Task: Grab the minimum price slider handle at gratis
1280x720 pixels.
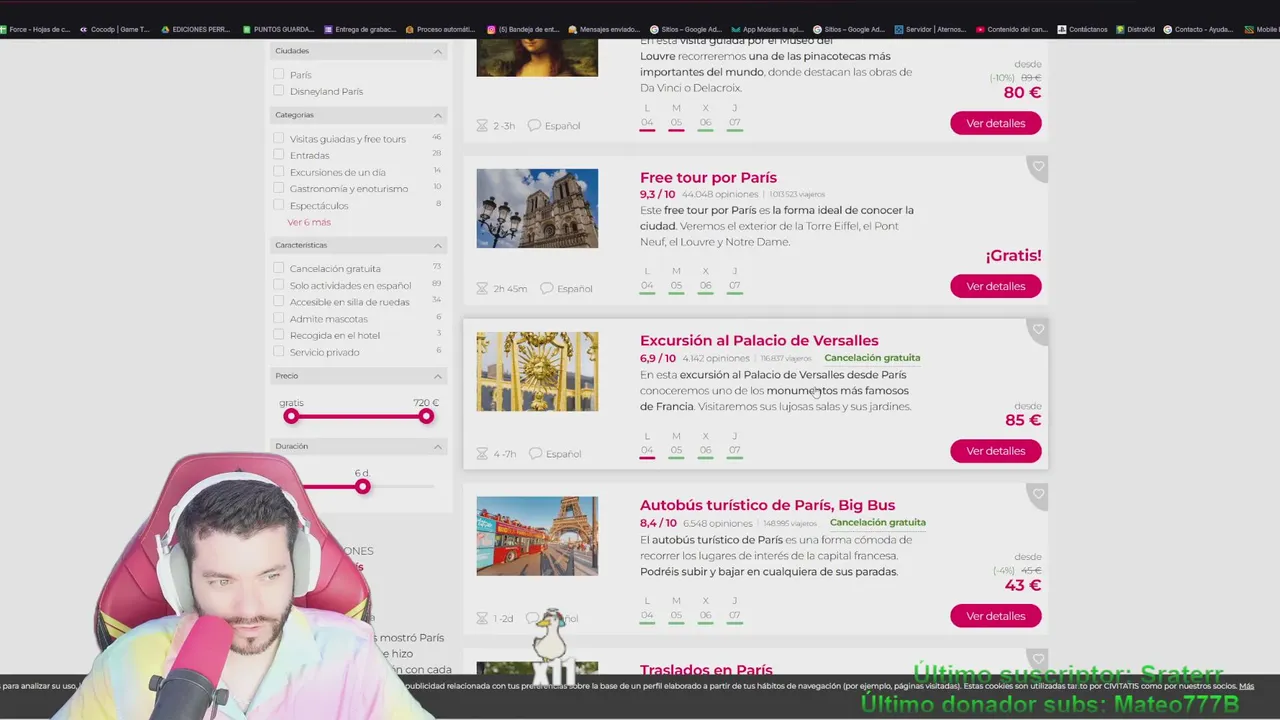Action: [291, 416]
